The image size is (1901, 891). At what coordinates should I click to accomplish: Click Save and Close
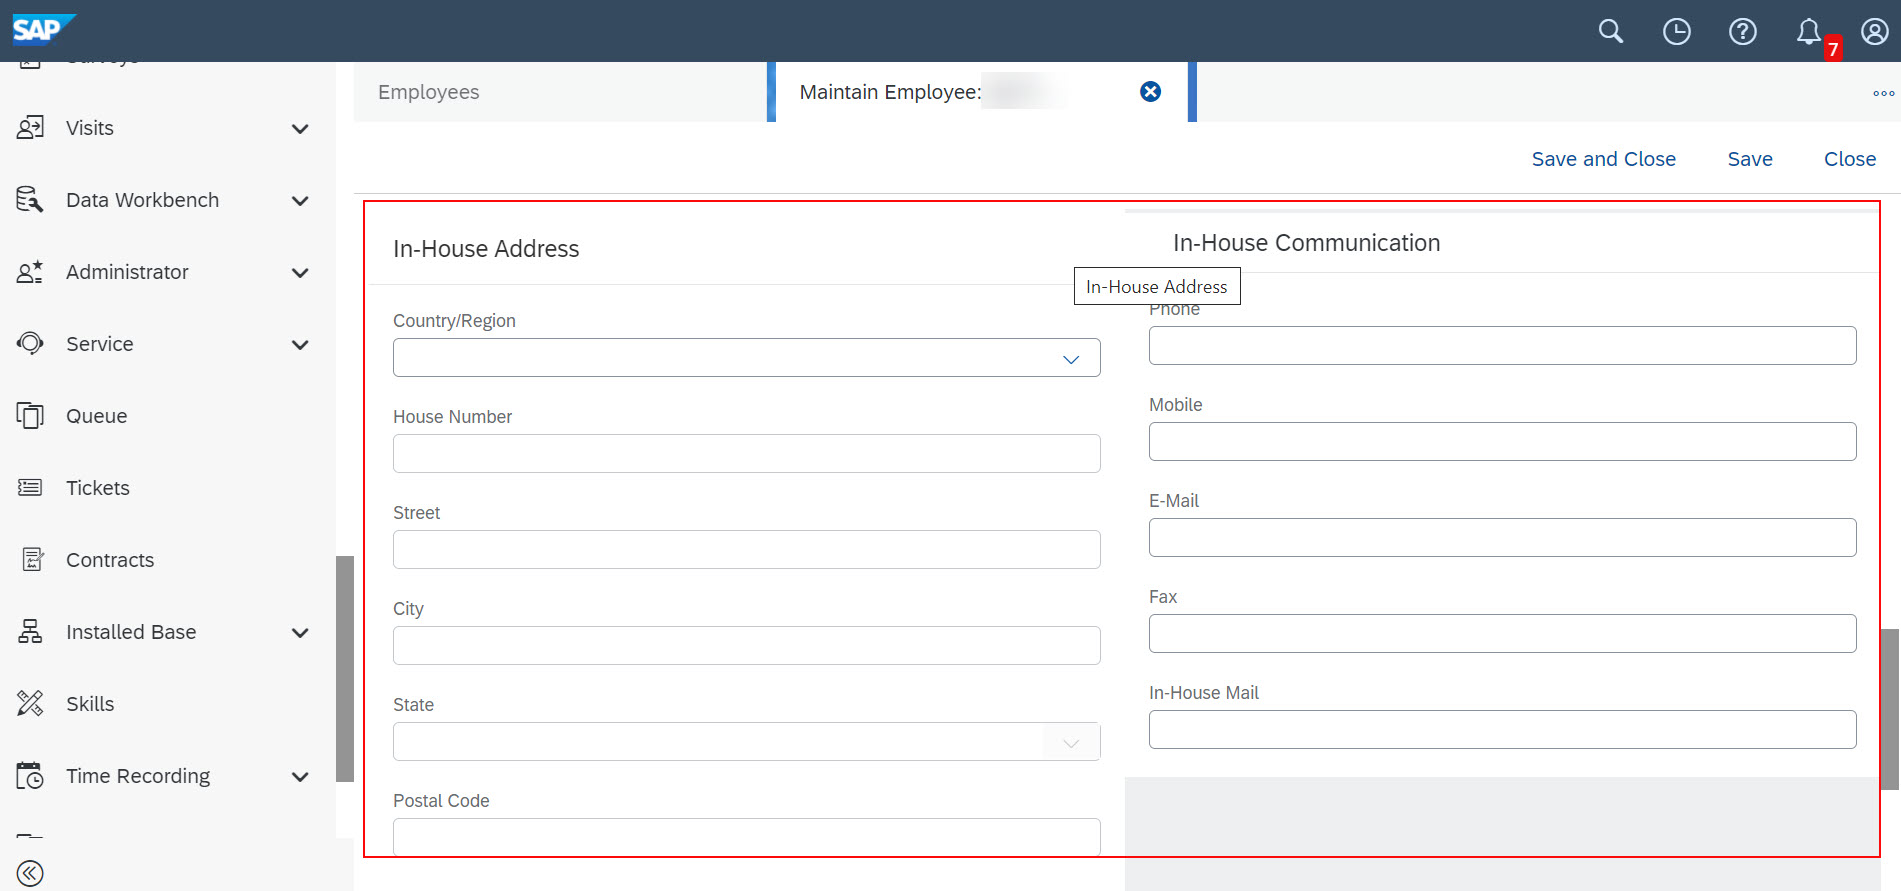point(1604,159)
